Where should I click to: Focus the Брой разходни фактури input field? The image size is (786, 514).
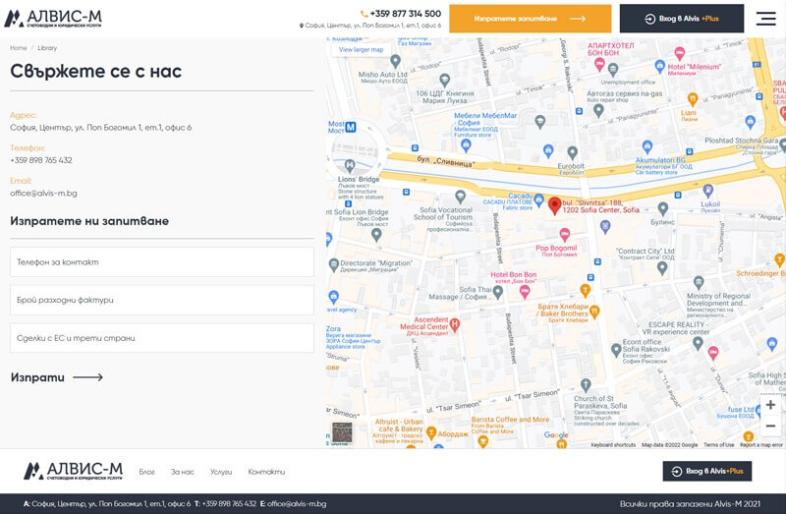(162, 300)
